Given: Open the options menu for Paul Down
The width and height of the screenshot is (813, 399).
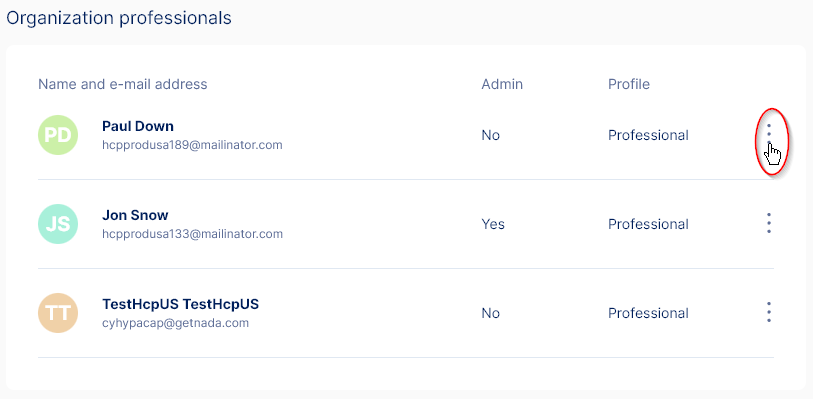Looking at the screenshot, I should 769,135.
